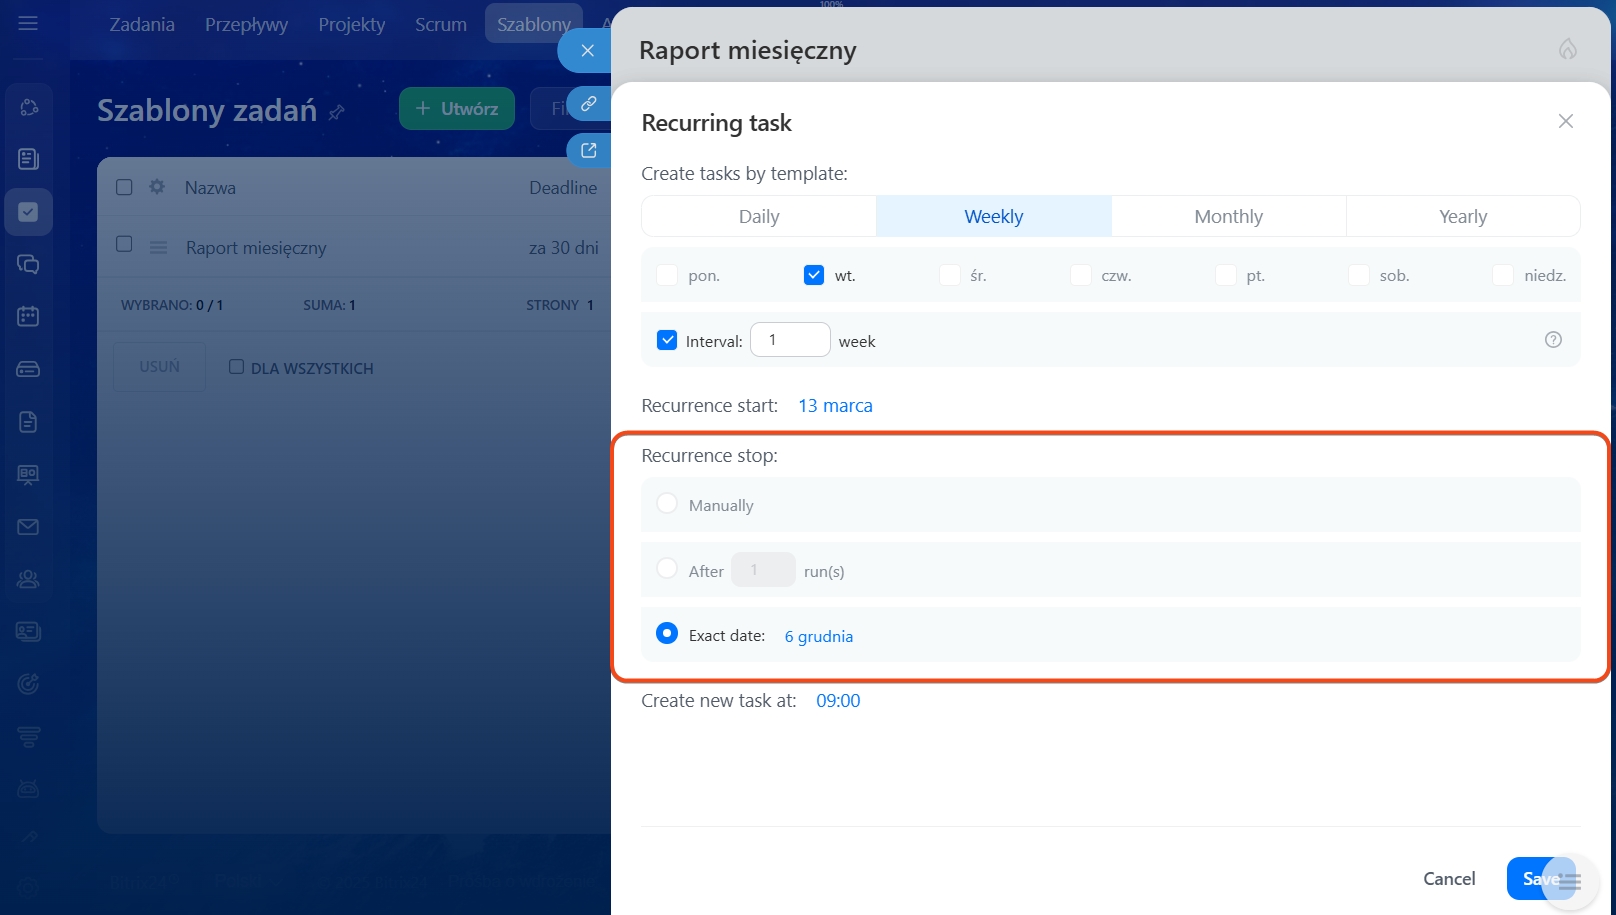Pin the Szablony zadań page

(337, 112)
